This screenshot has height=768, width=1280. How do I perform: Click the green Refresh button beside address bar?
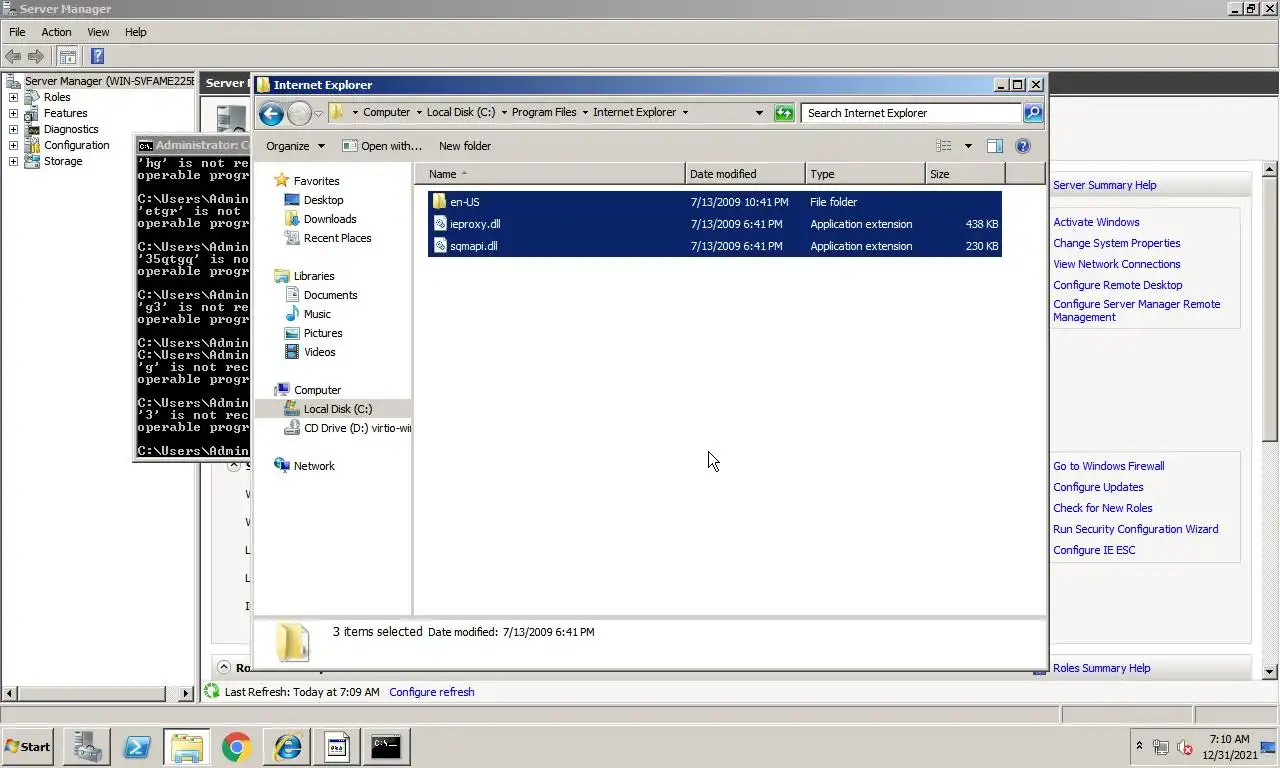(784, 113)
